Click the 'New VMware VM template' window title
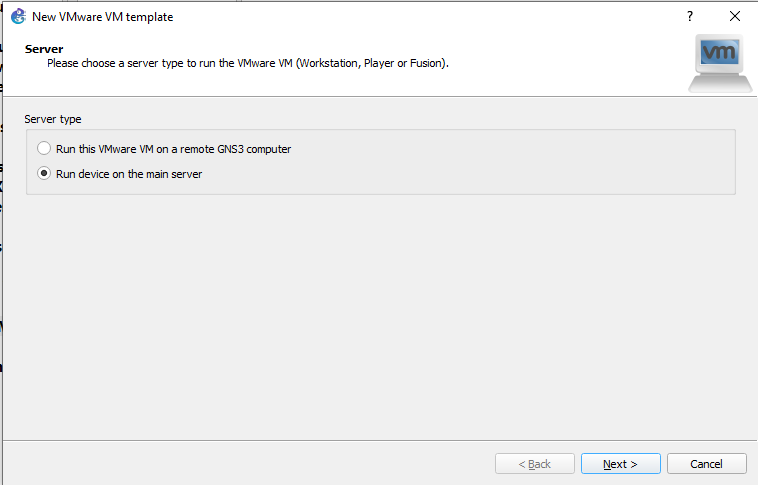The height and width of the screenshot is (485, 758). (x=102, y=17)
